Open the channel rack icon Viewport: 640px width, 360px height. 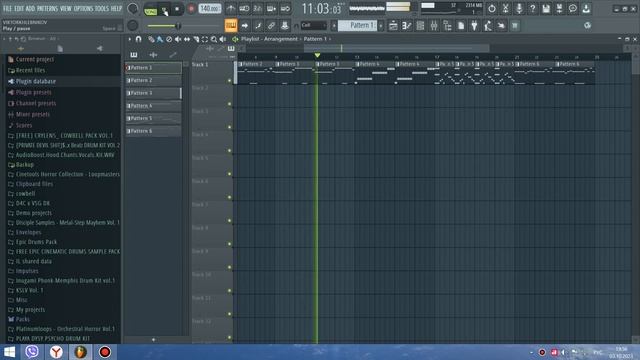420,26
